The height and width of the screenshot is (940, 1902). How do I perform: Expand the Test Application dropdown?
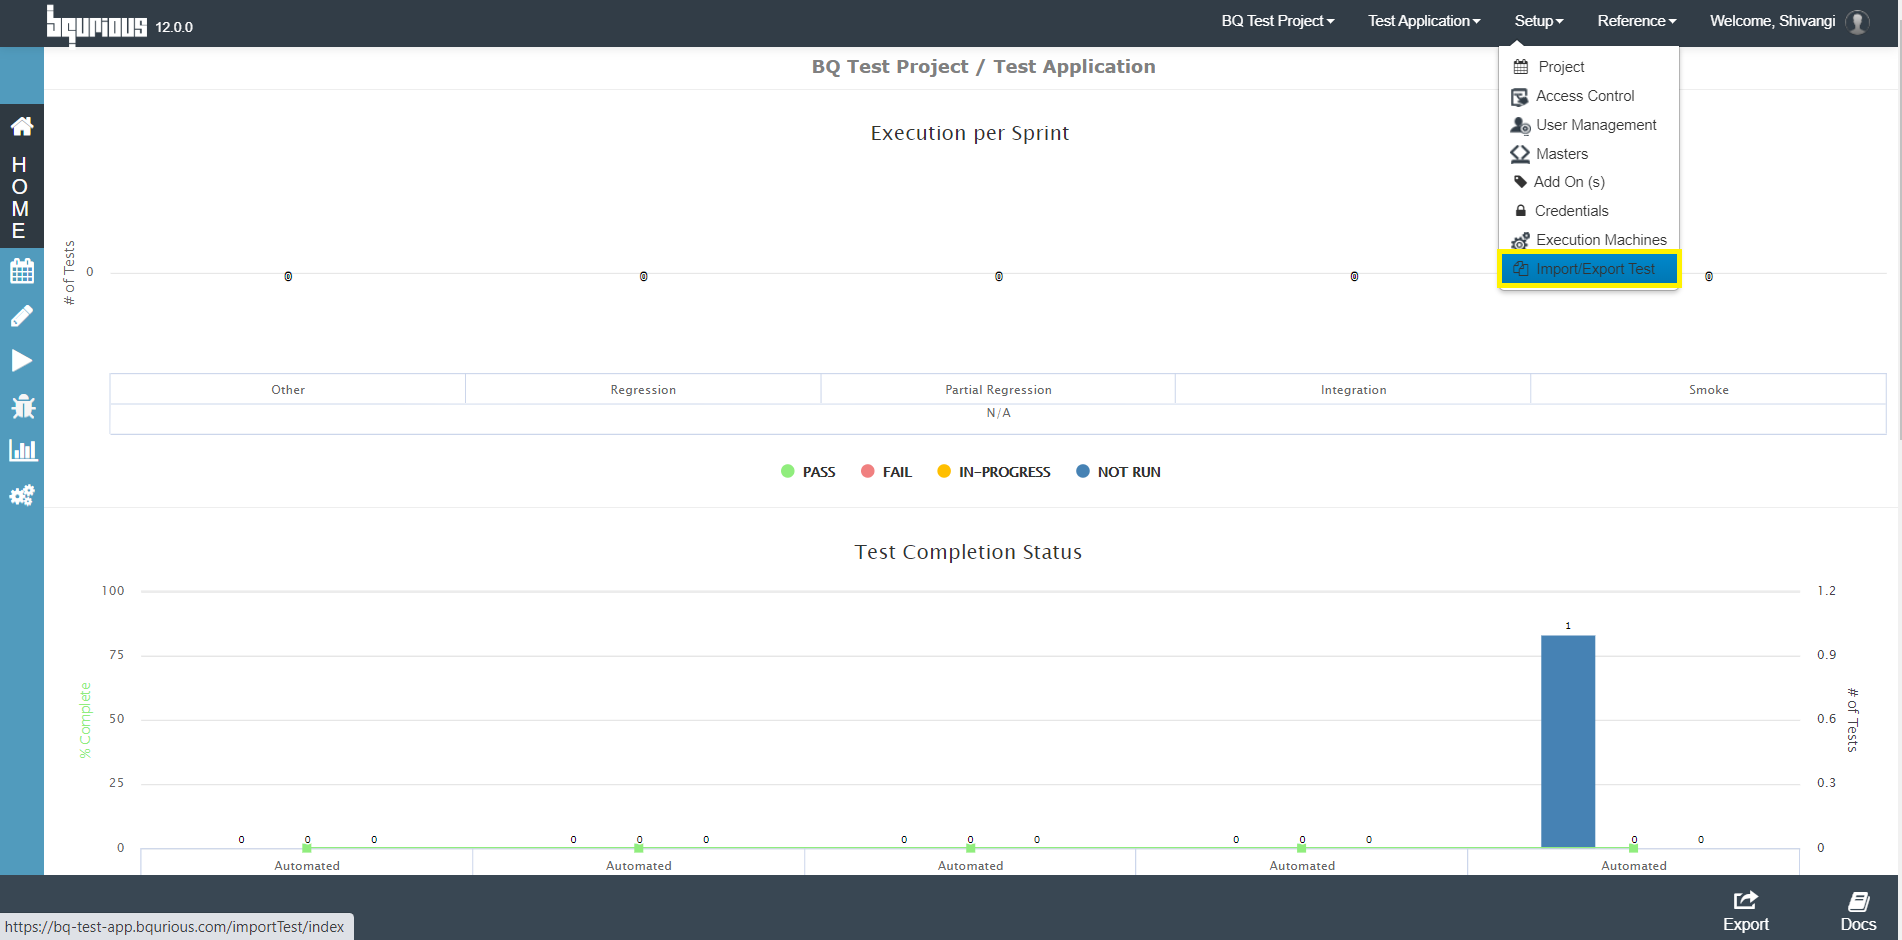(x=1424, y=21)
